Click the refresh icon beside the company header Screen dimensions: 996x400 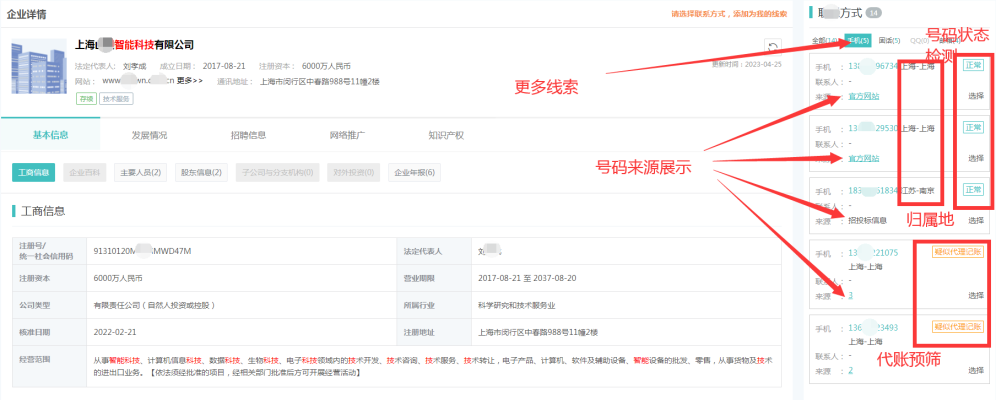point(771,46)
